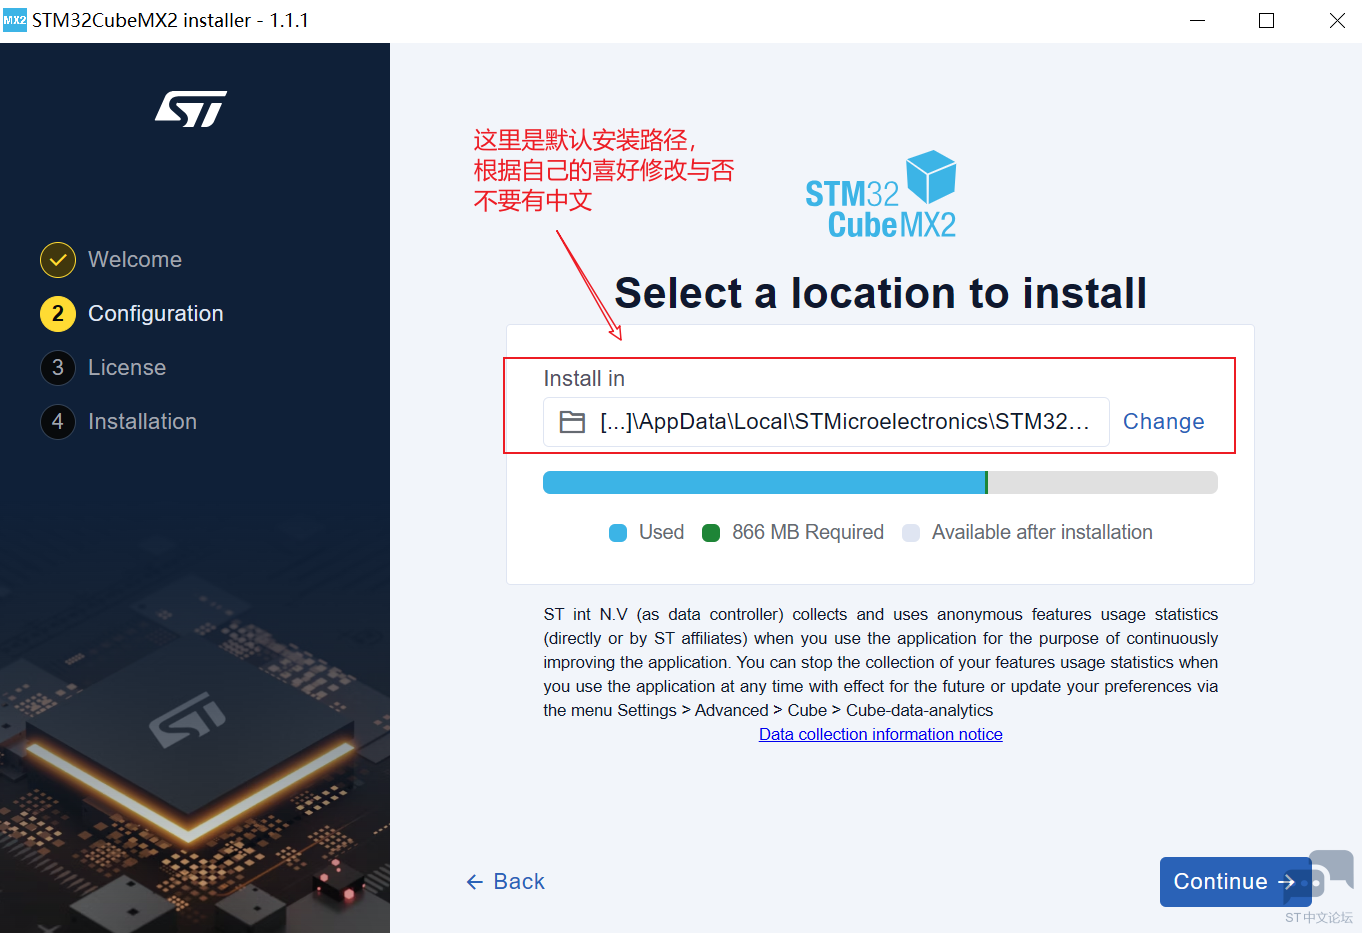
Task: Open the Installation step
Action: tap(142, 422)
